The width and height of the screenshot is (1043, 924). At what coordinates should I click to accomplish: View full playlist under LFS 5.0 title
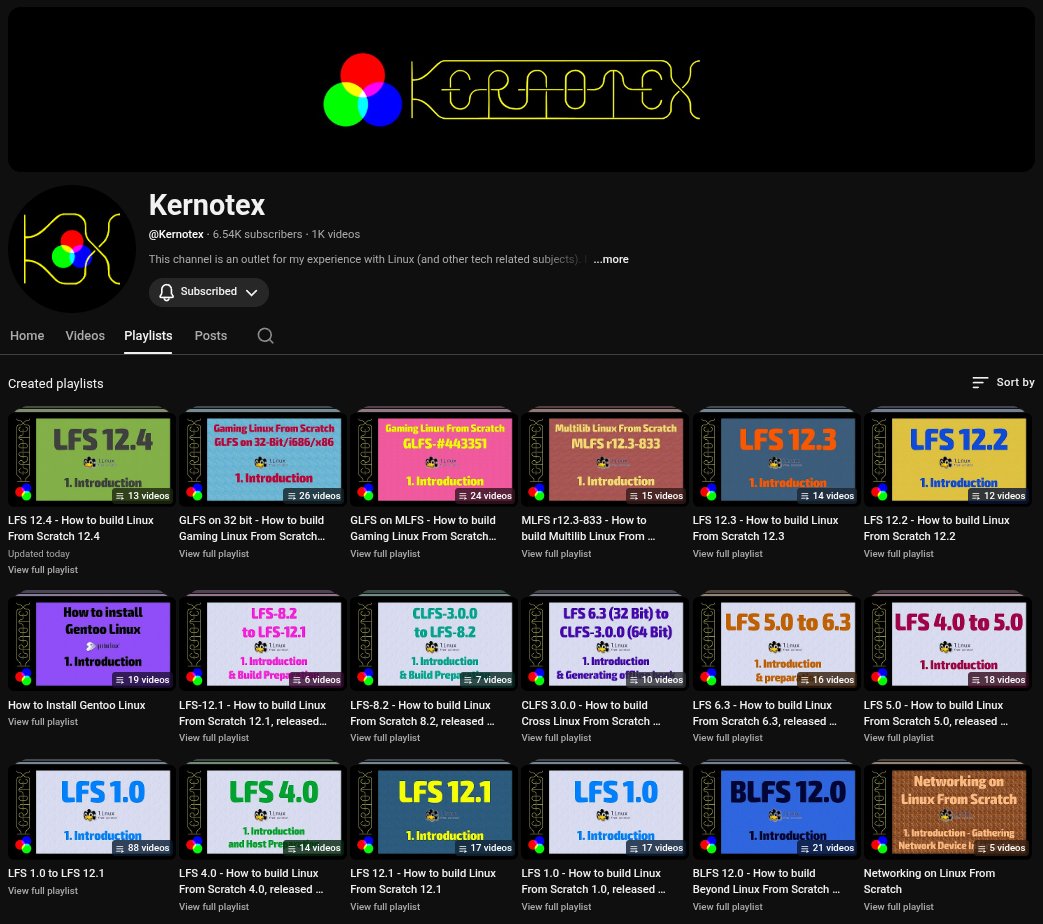(899, 738)
